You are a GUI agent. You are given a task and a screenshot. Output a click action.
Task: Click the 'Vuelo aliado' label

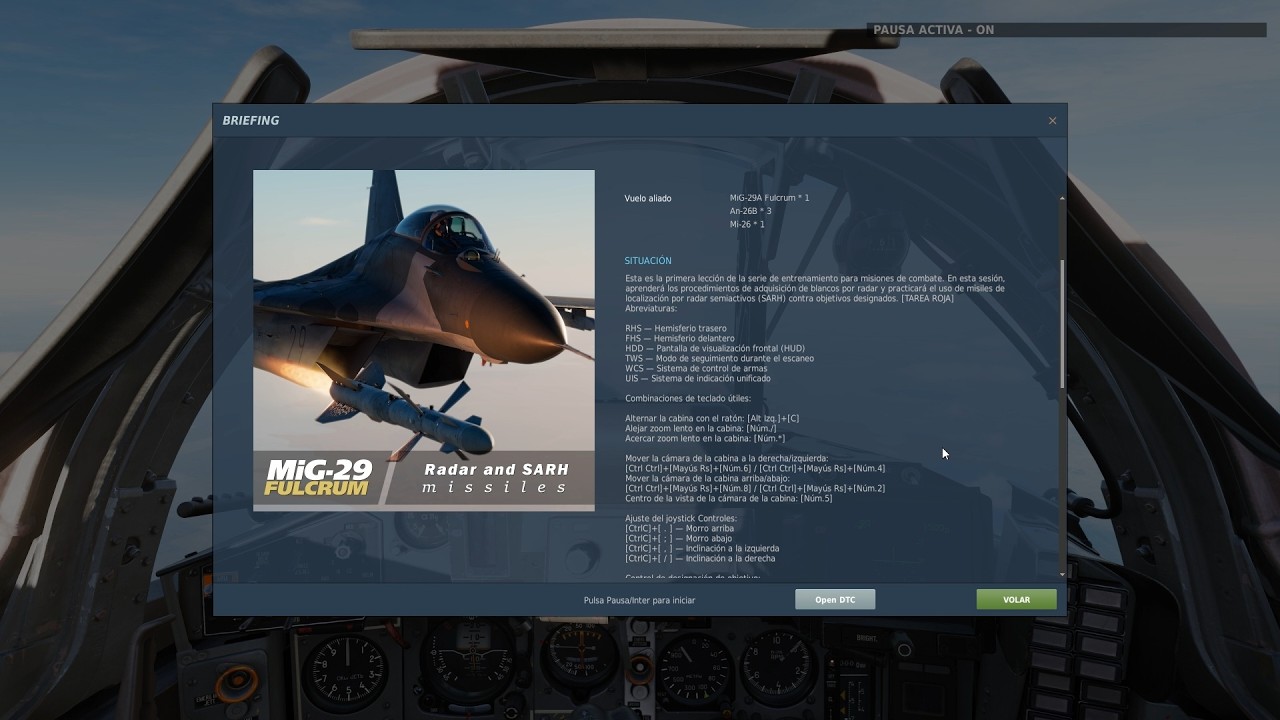648,198
